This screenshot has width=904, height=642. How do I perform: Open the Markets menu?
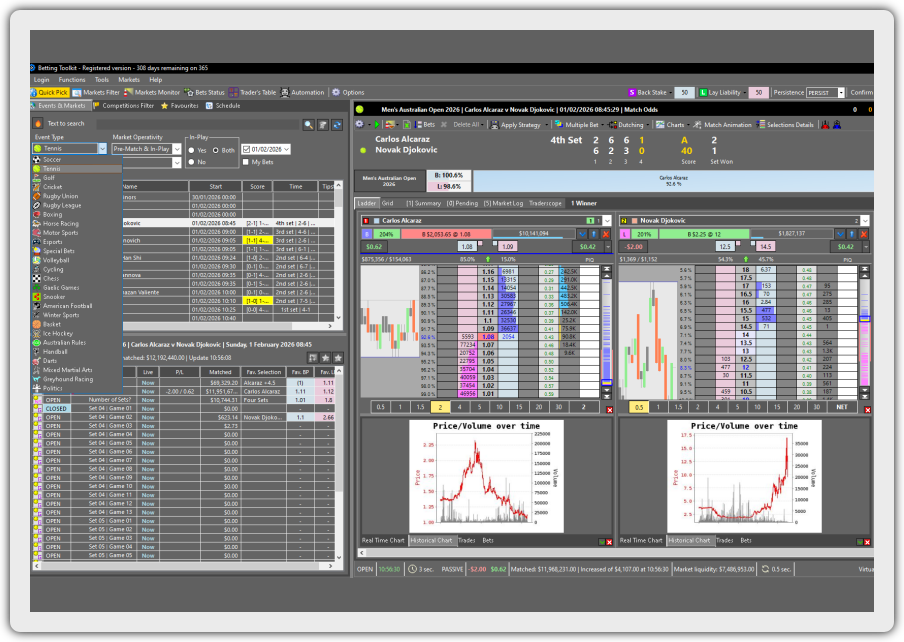coord(129,80)
